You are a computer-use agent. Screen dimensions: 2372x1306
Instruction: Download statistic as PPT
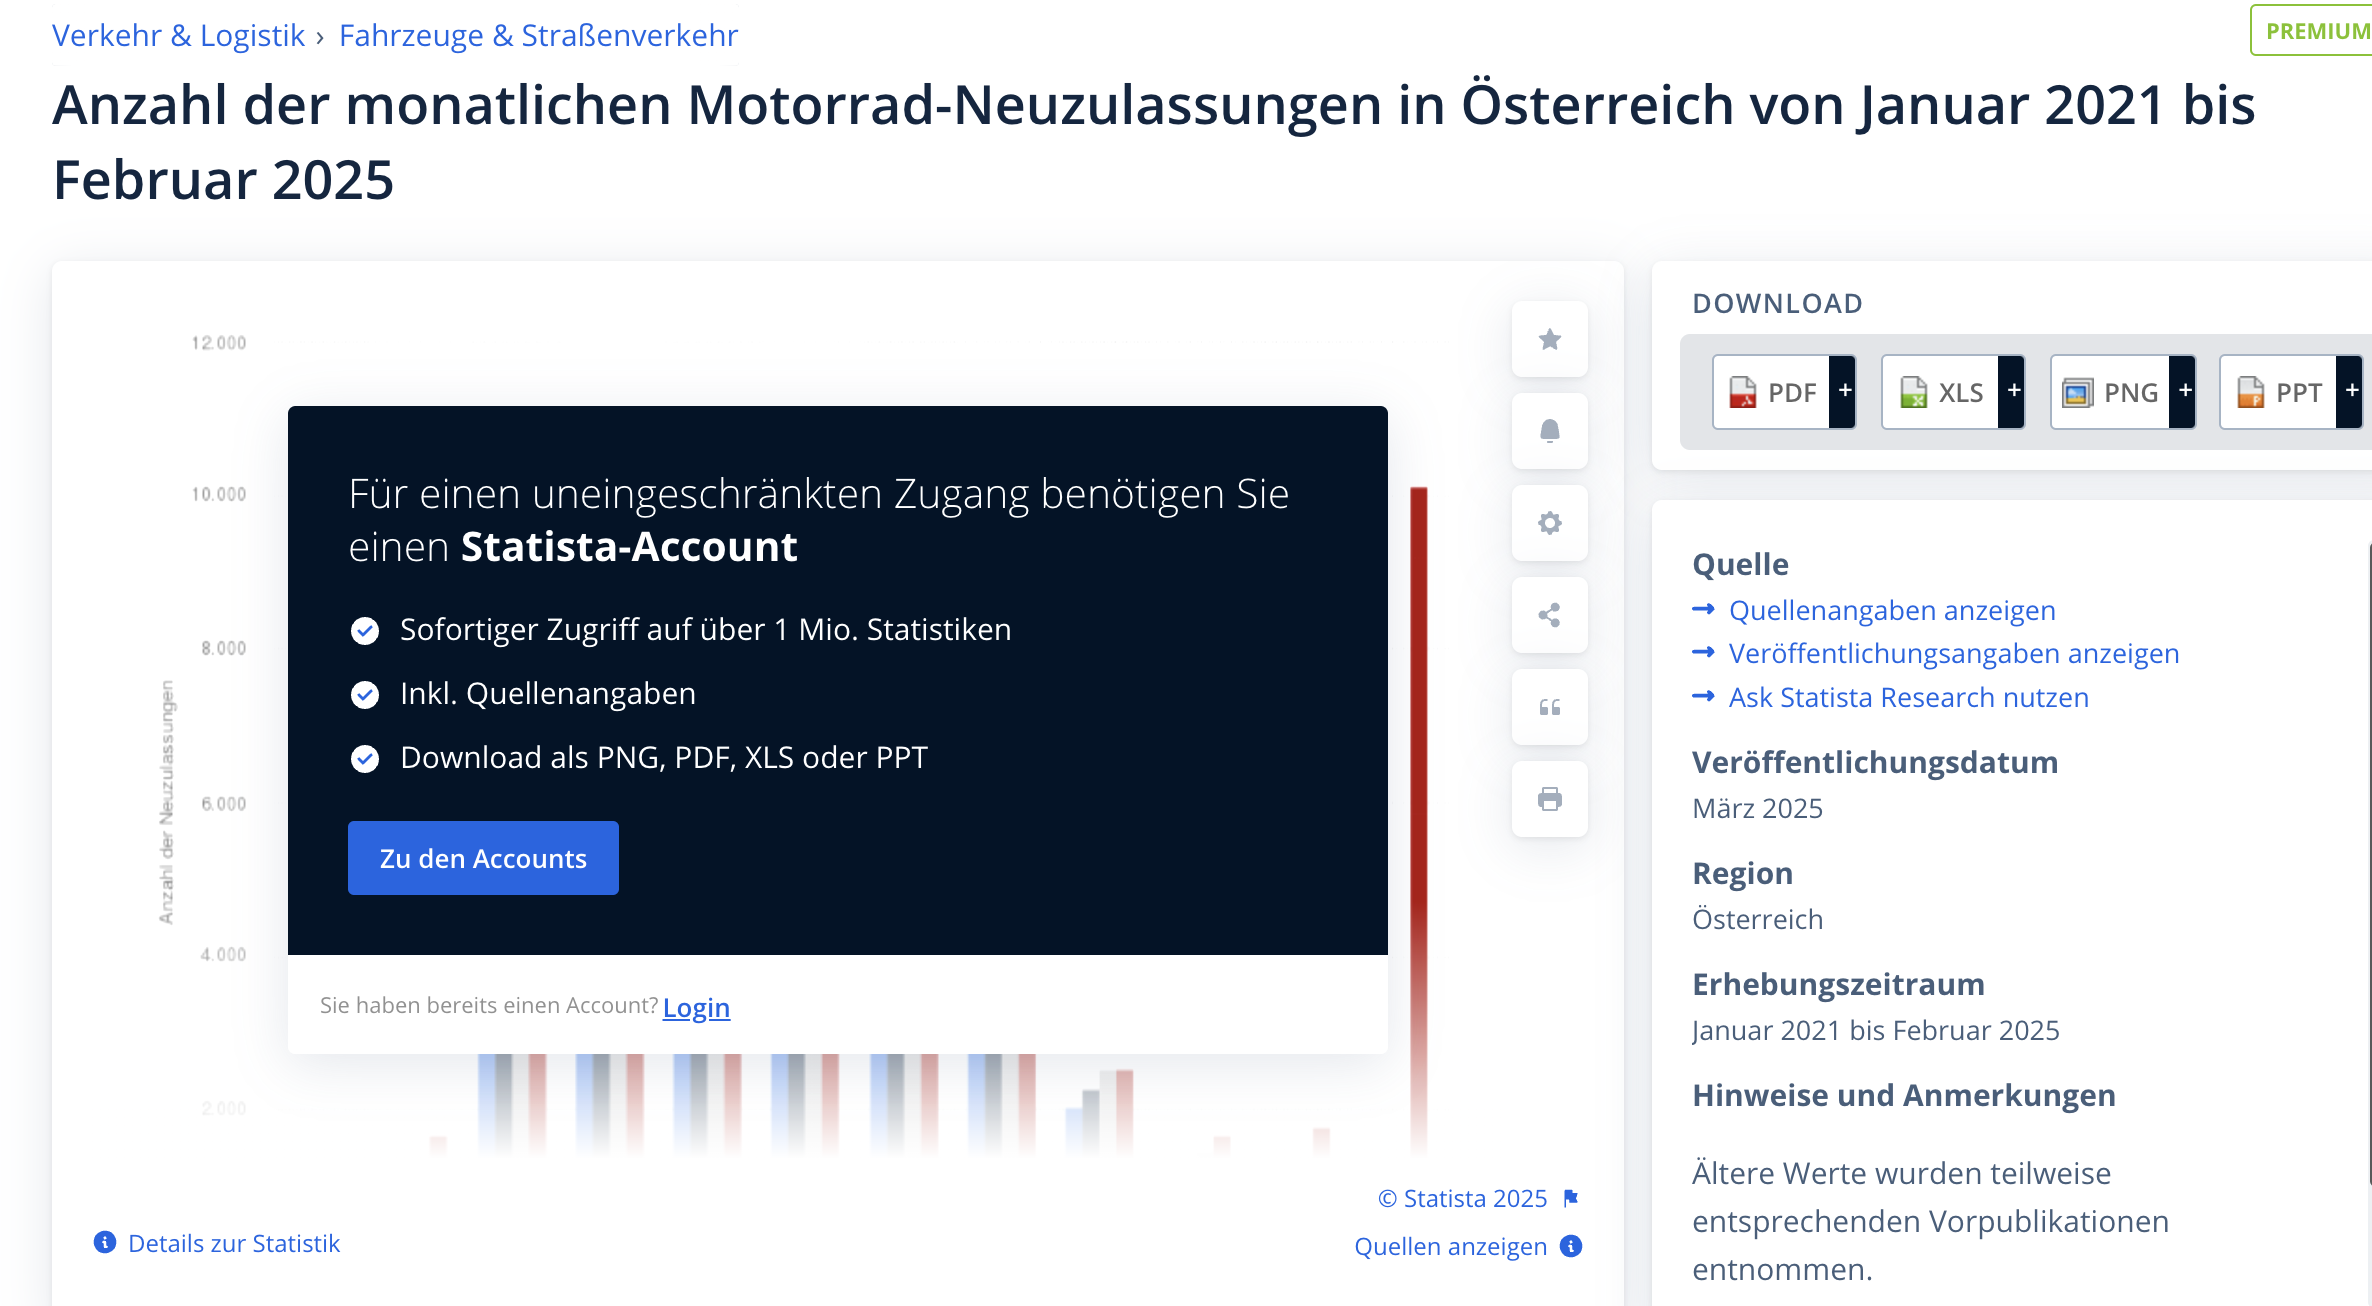click(x=2278, y=392)
